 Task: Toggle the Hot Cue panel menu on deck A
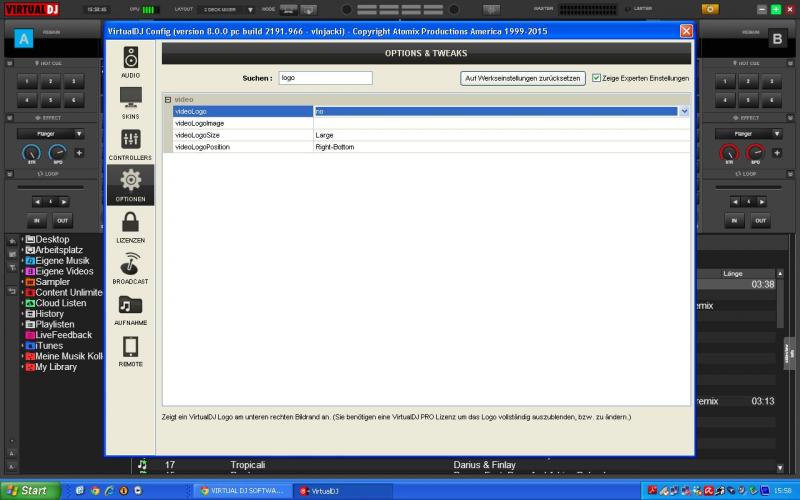point(9,63)
